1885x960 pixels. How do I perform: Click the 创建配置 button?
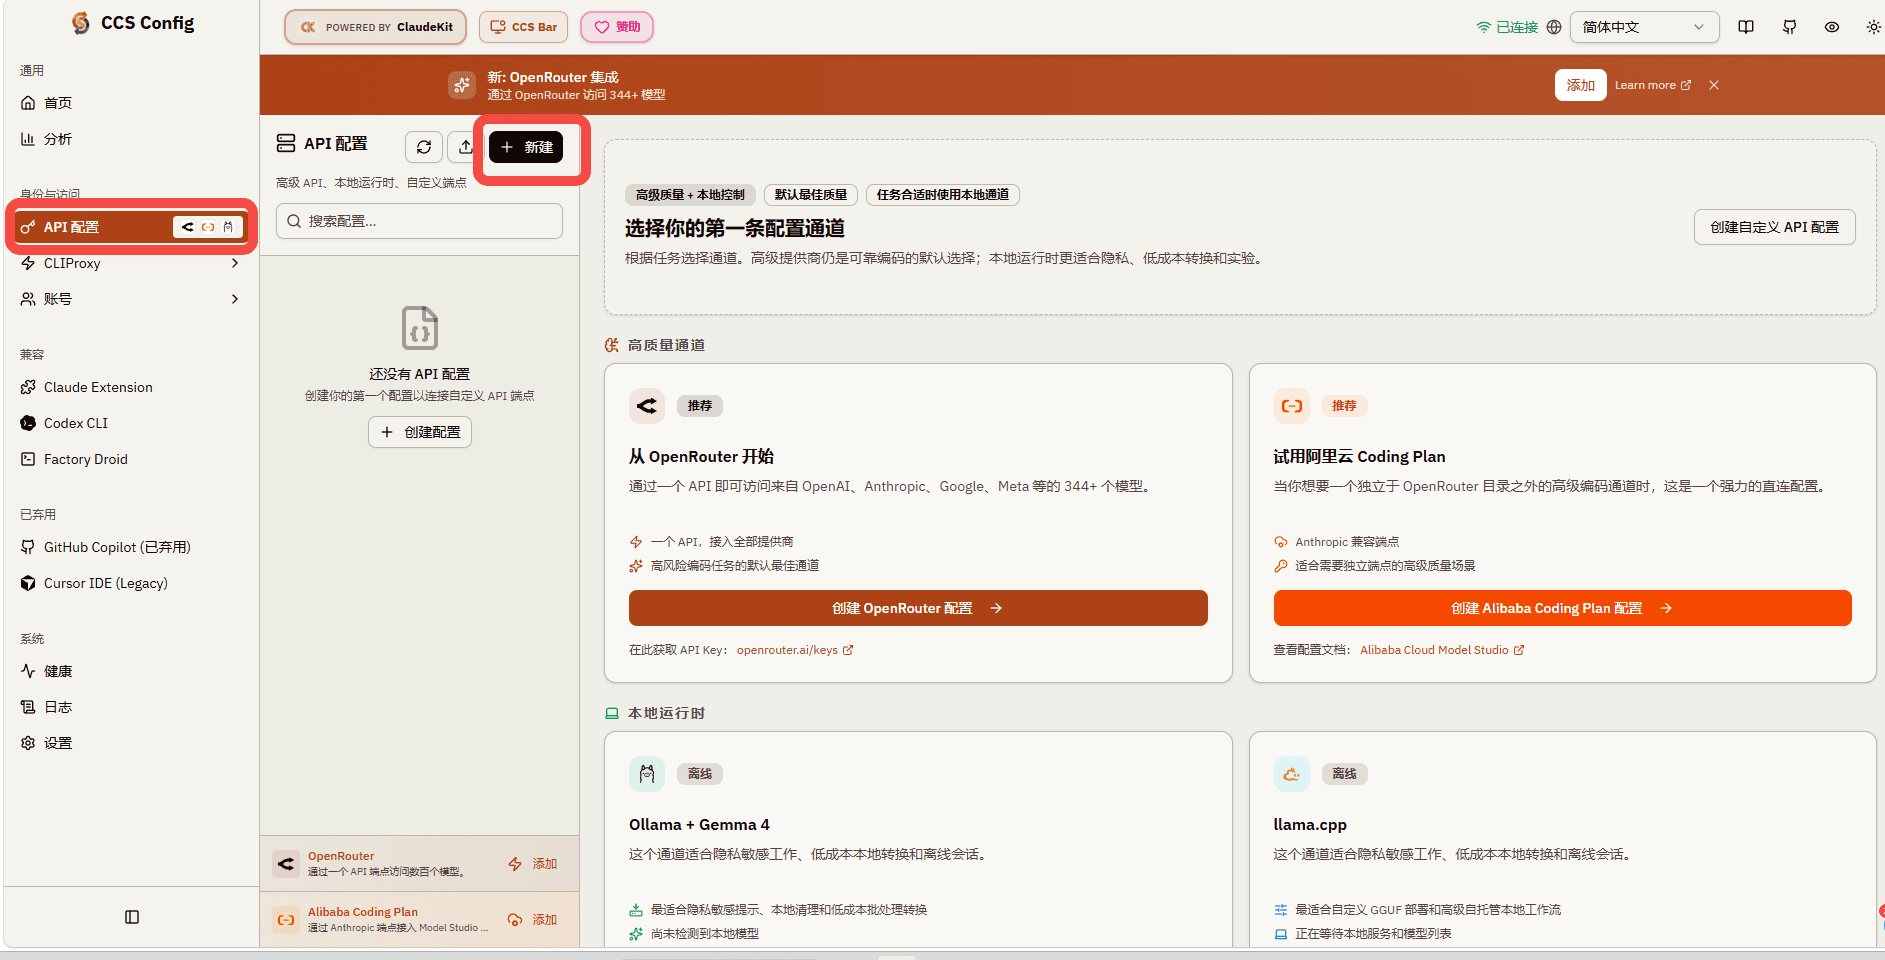pyautogui.click(x=420, y=432)
